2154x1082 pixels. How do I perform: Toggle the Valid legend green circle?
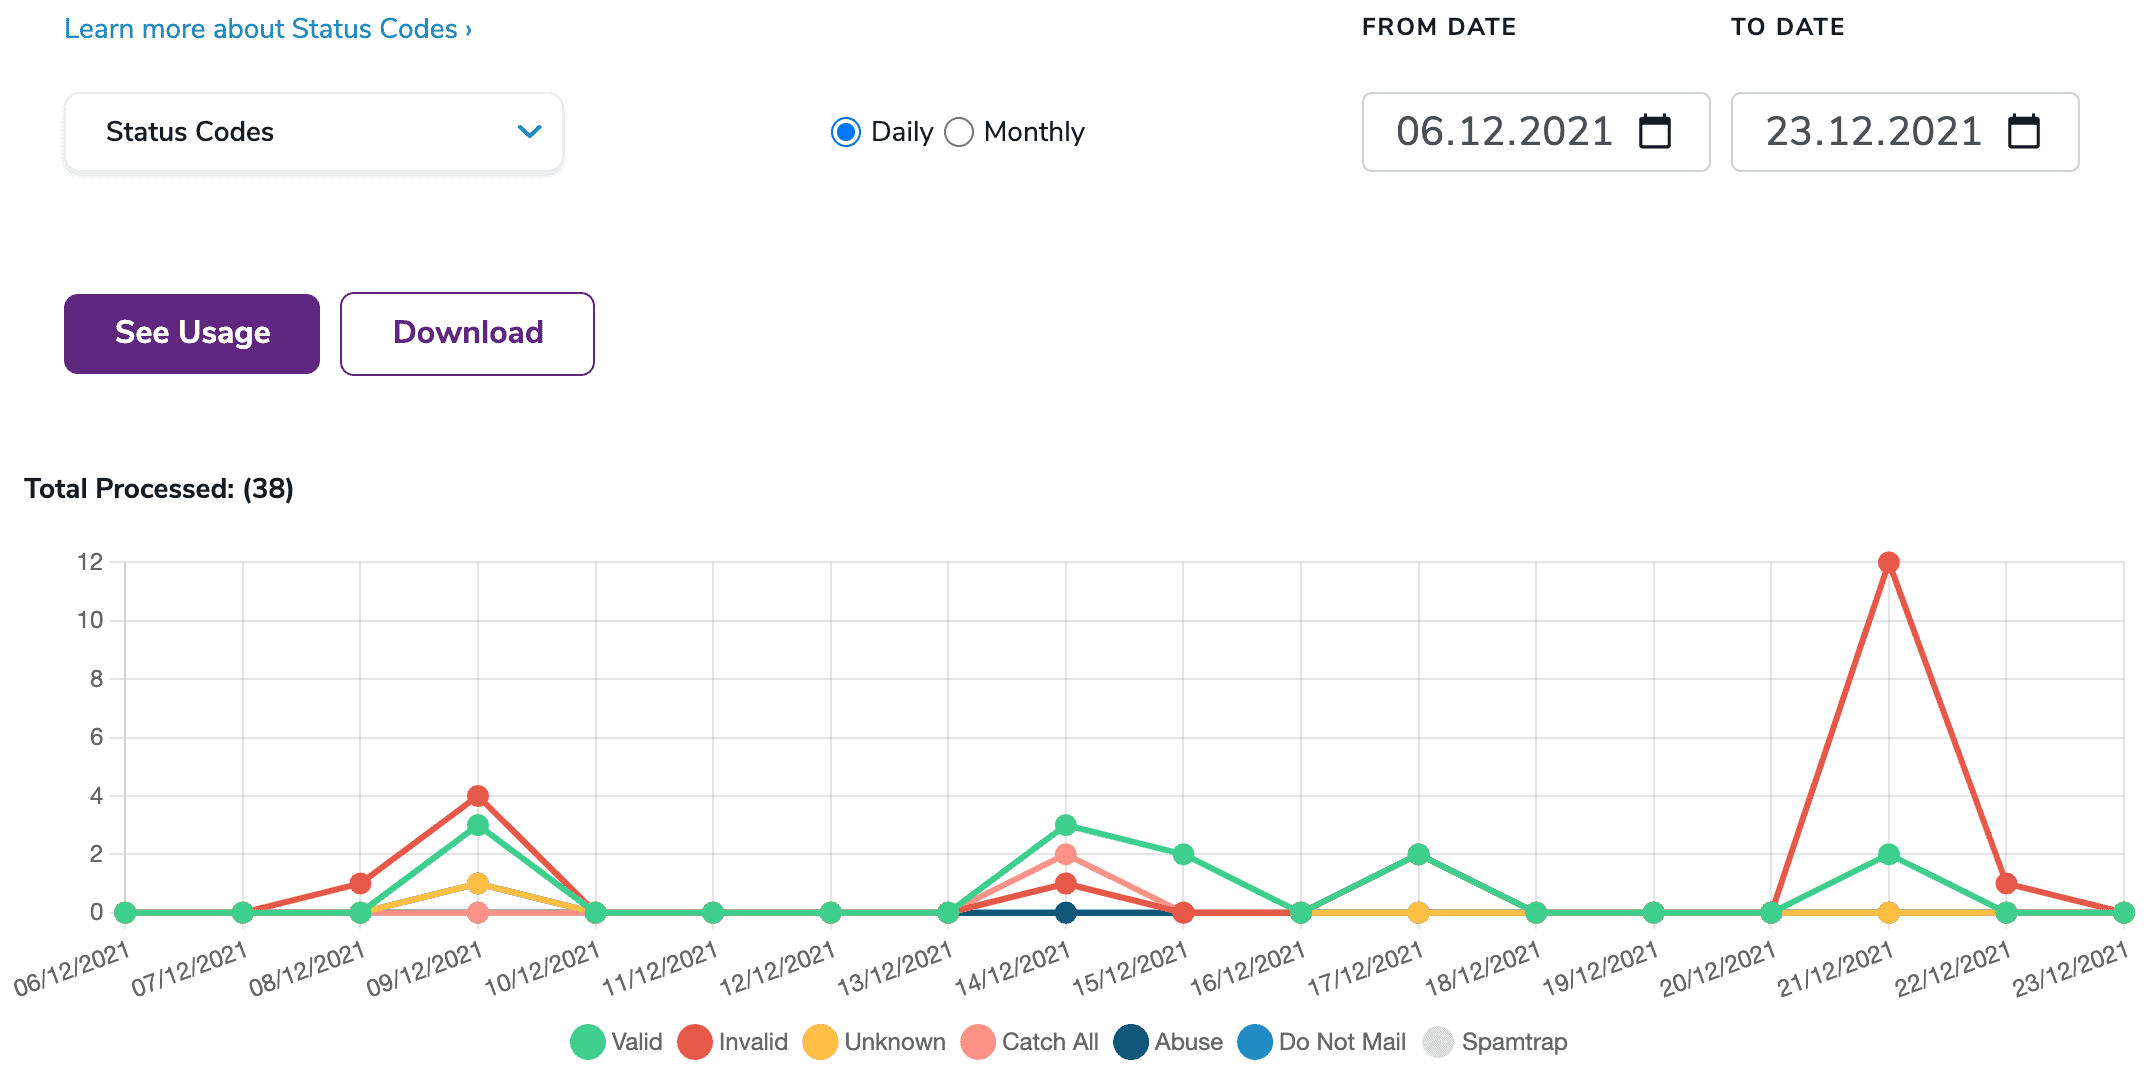coord(588,1042)
